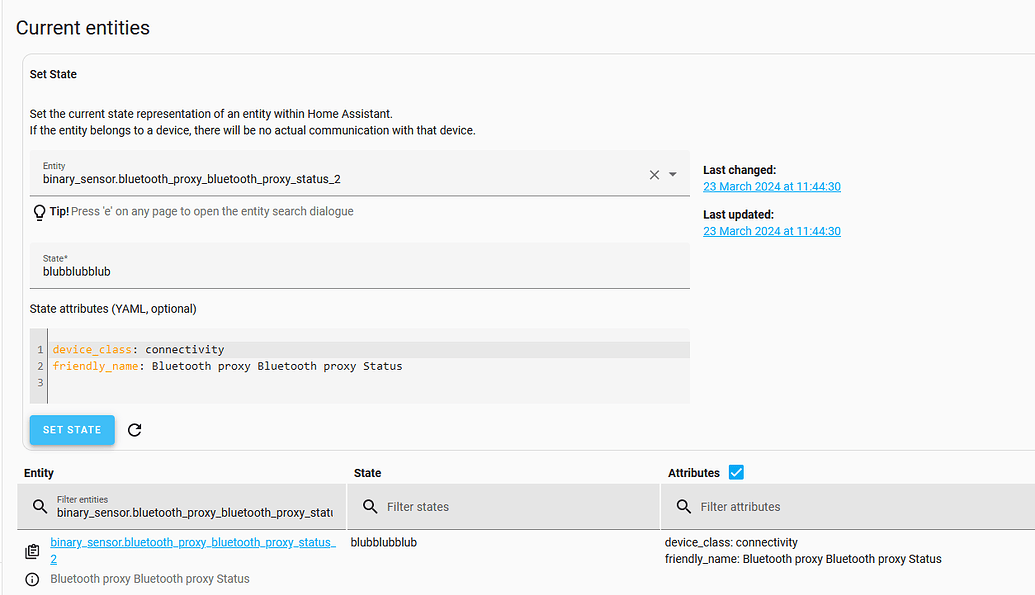Viewport: 1035px width, 595px height.
Task: Copy entity ID using the clipboard icon
Action: pos(32,551)
